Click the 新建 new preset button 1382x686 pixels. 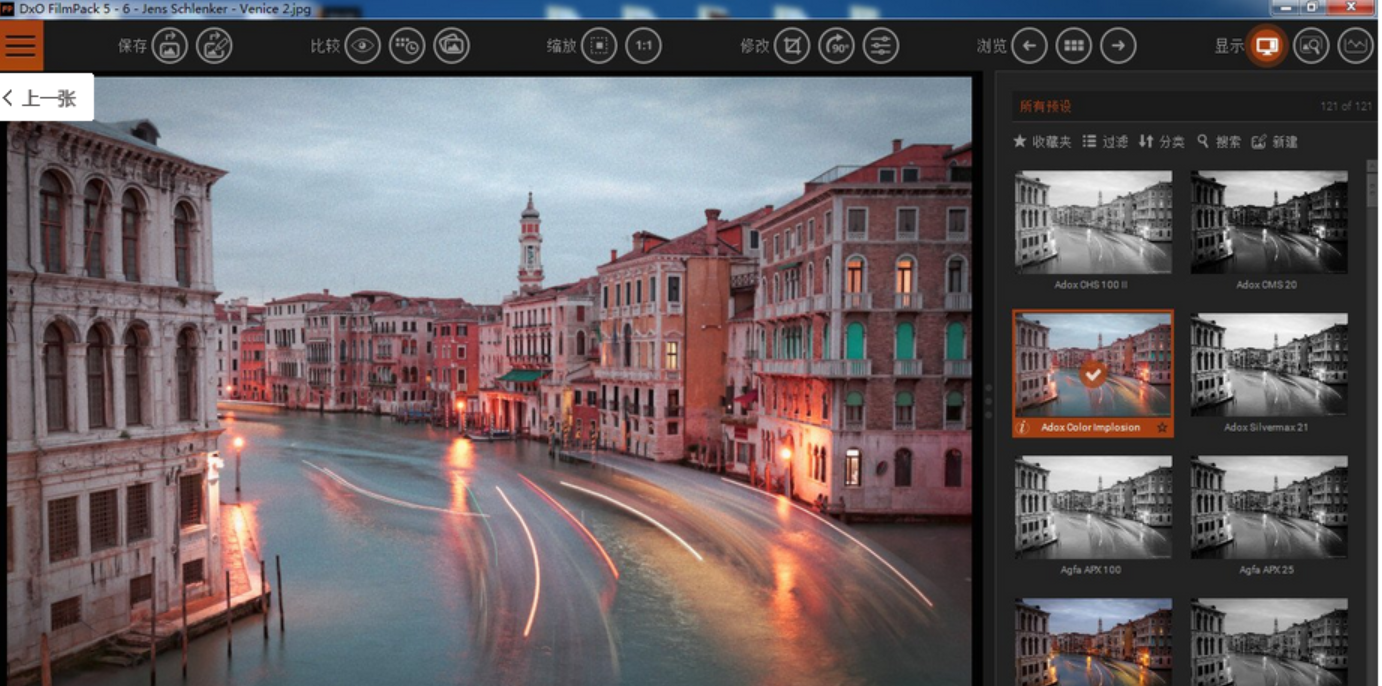click(x=1274, y=142)
